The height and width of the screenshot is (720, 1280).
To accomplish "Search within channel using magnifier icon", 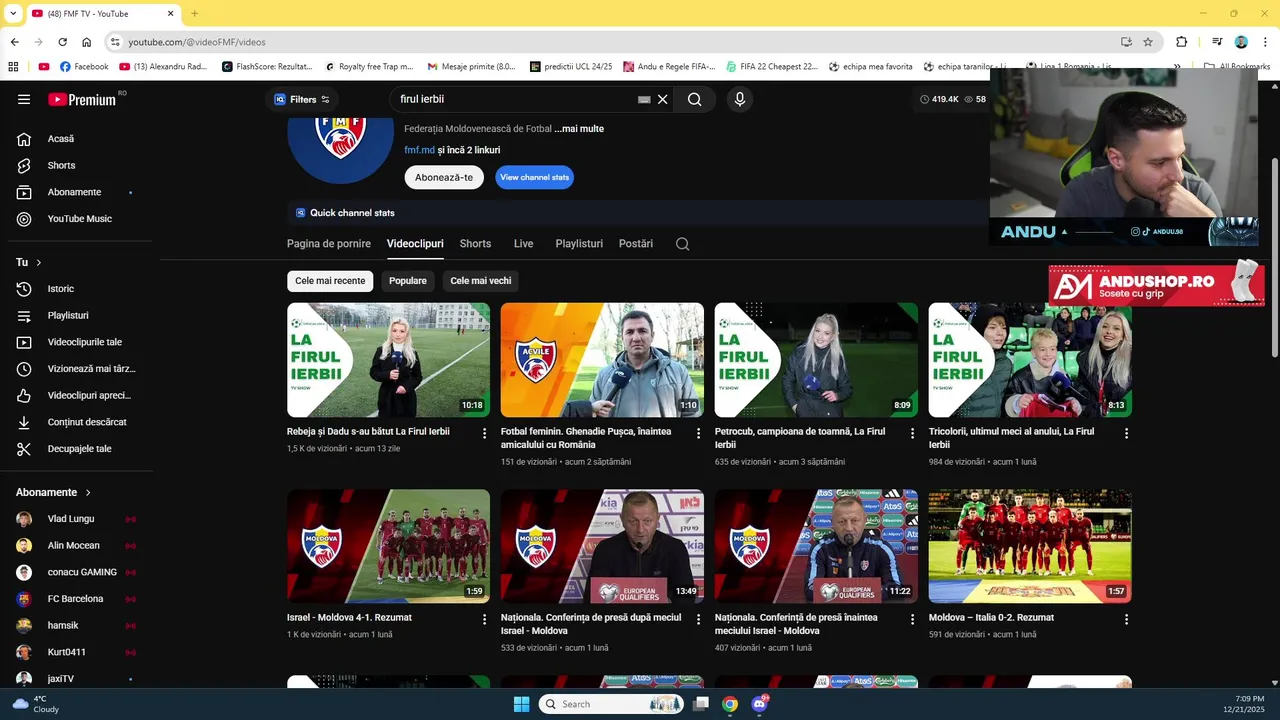I will pos(682,244).
